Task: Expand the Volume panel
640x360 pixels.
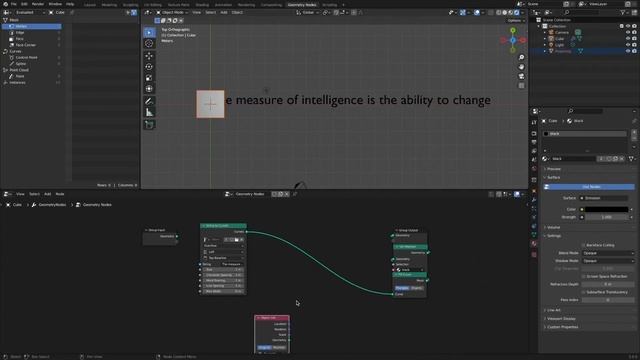Action: point(553,228)
